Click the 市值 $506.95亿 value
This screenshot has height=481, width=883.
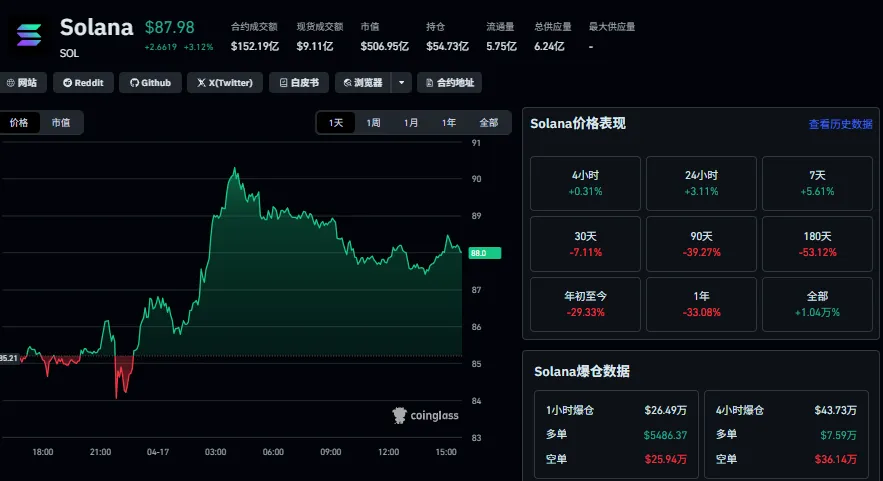[385, 46]
